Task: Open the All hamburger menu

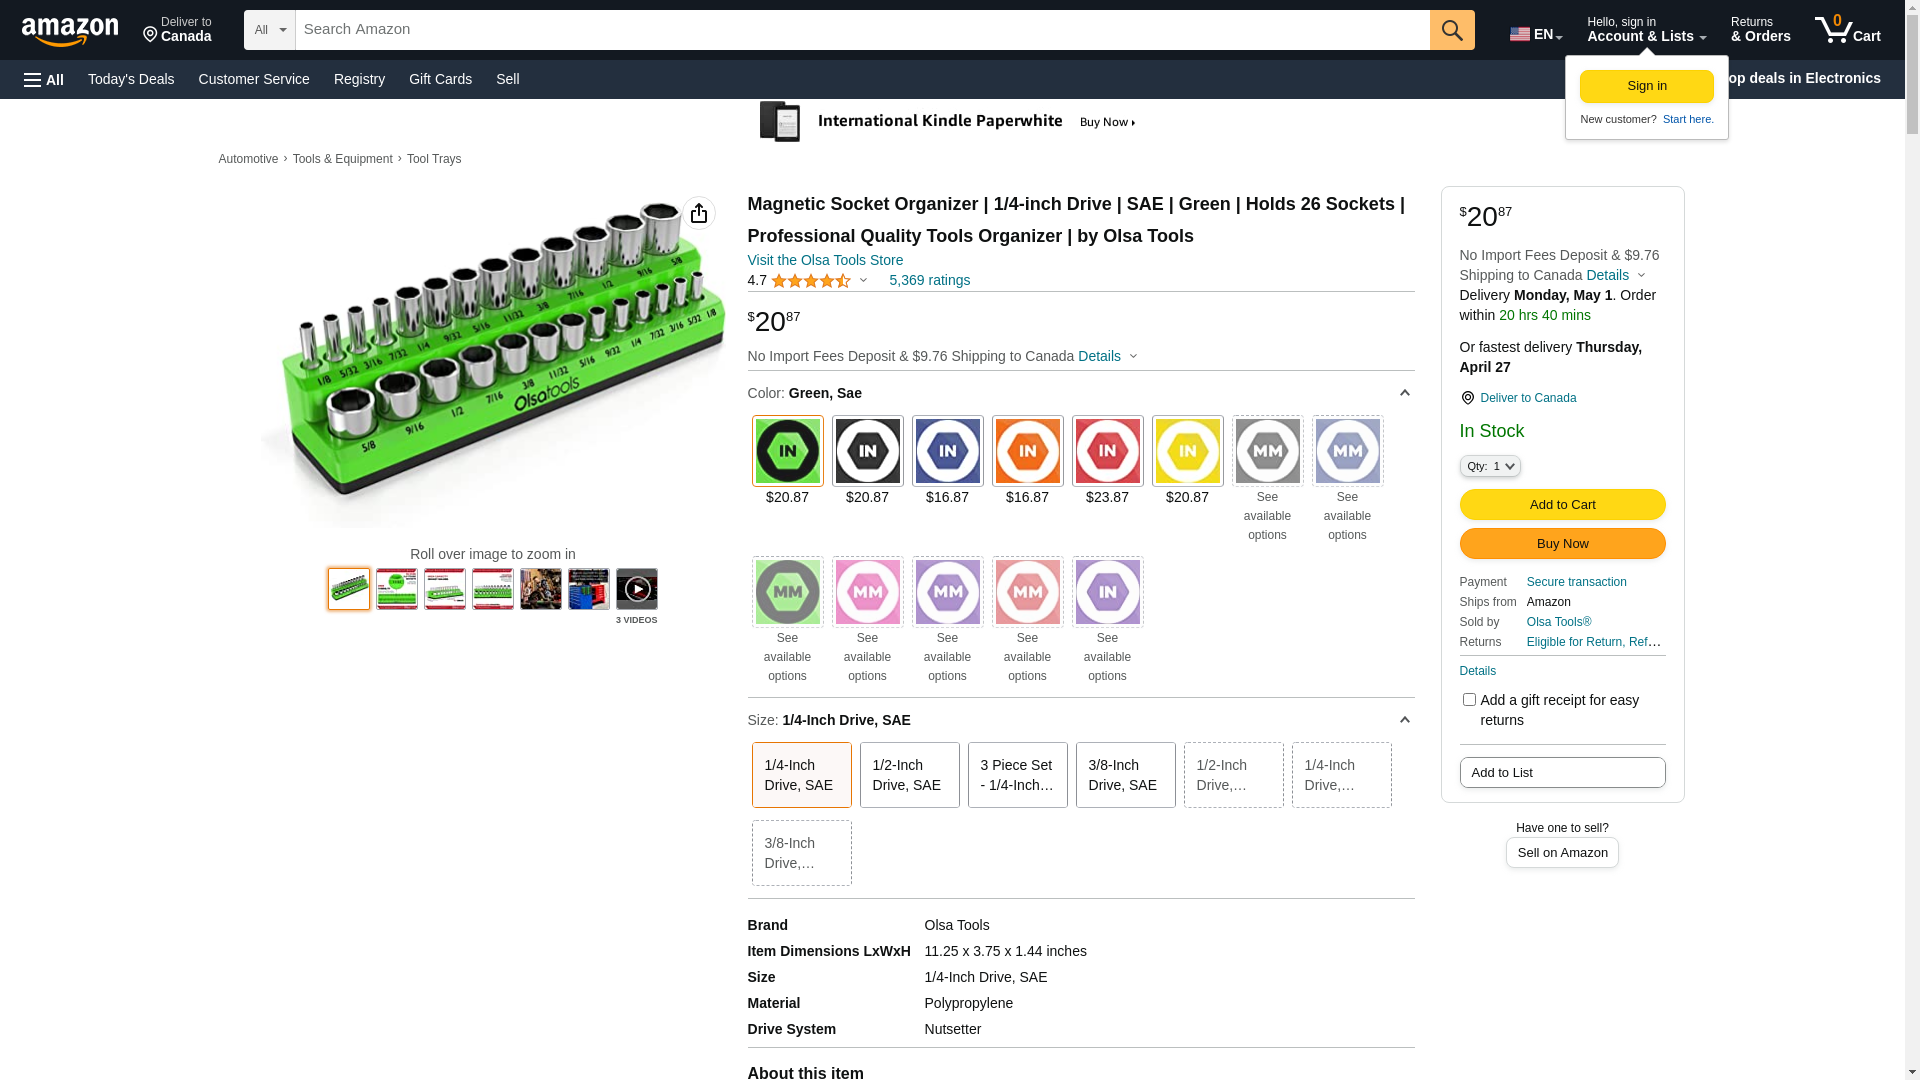Action: 44,80
